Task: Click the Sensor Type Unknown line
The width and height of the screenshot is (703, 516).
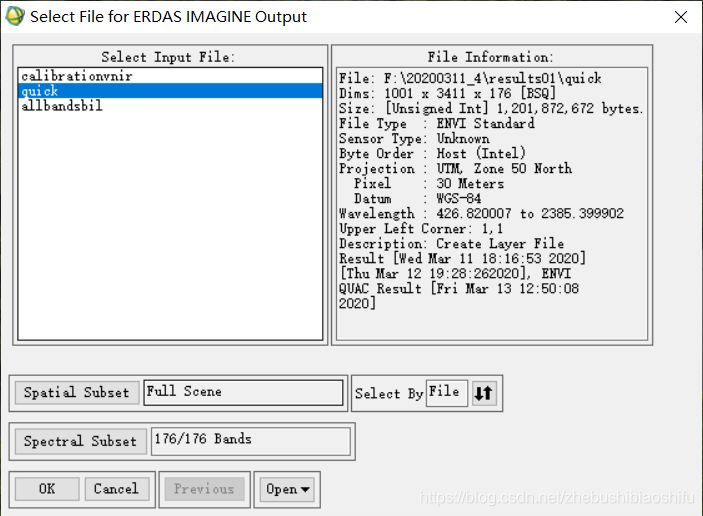Action: click(414, 139)
